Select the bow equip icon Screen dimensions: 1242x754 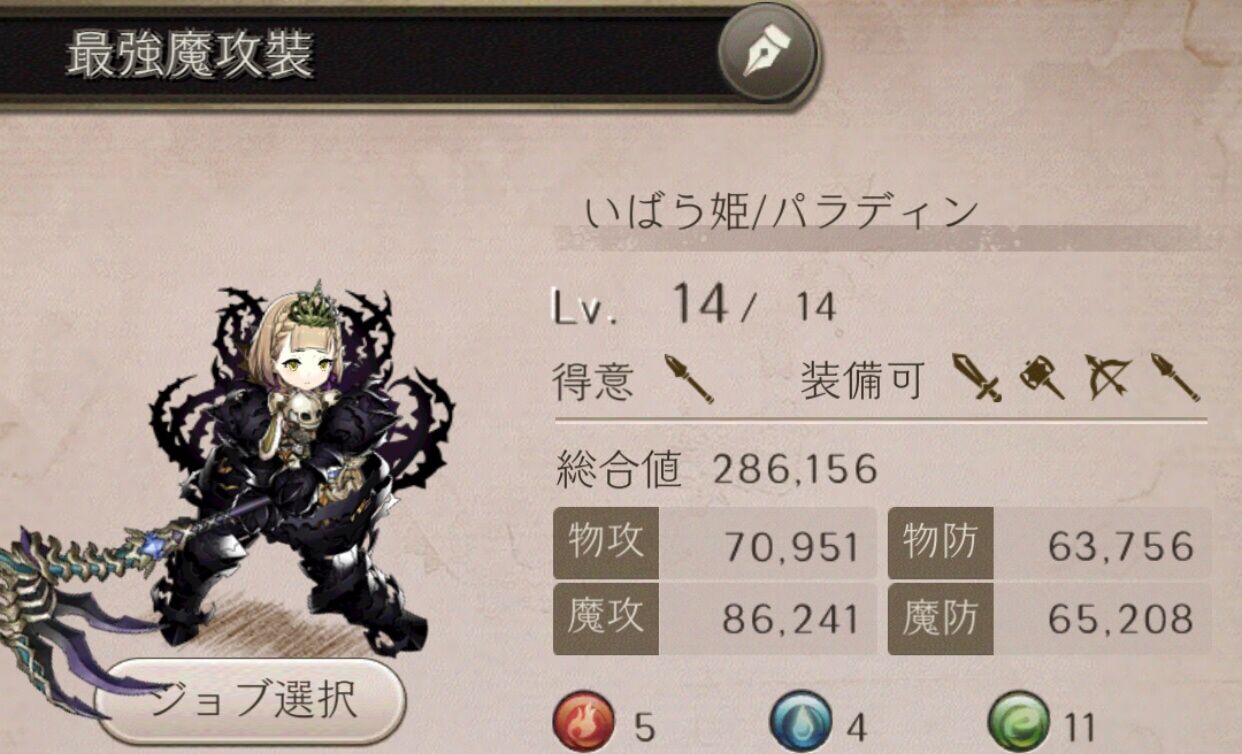click(x=1108, y=379)
